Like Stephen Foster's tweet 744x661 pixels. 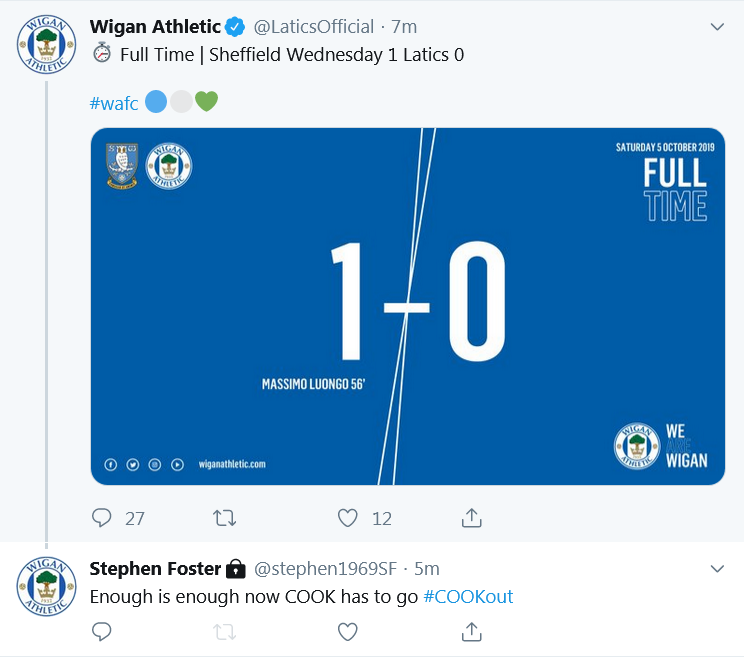[348, 632]
